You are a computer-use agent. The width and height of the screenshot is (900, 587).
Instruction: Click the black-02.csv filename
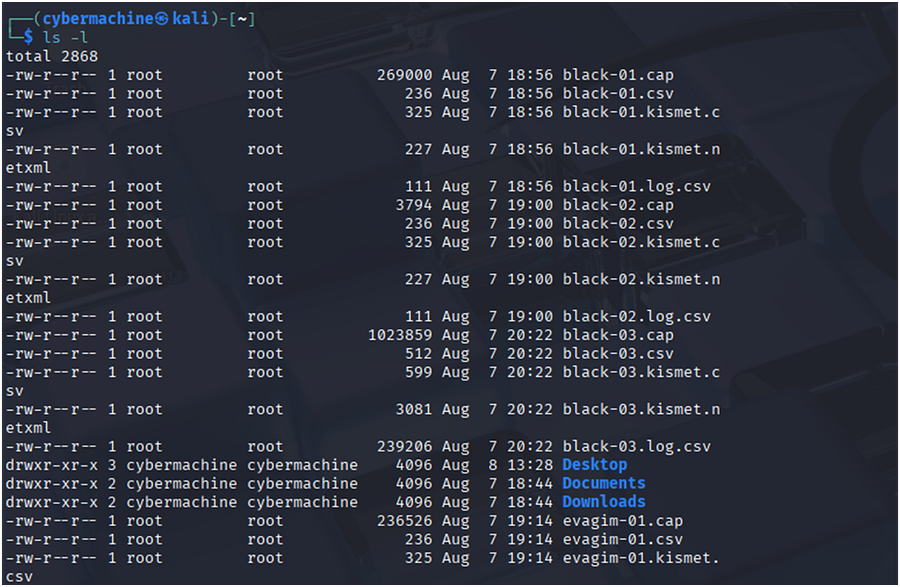pos(618,224)
